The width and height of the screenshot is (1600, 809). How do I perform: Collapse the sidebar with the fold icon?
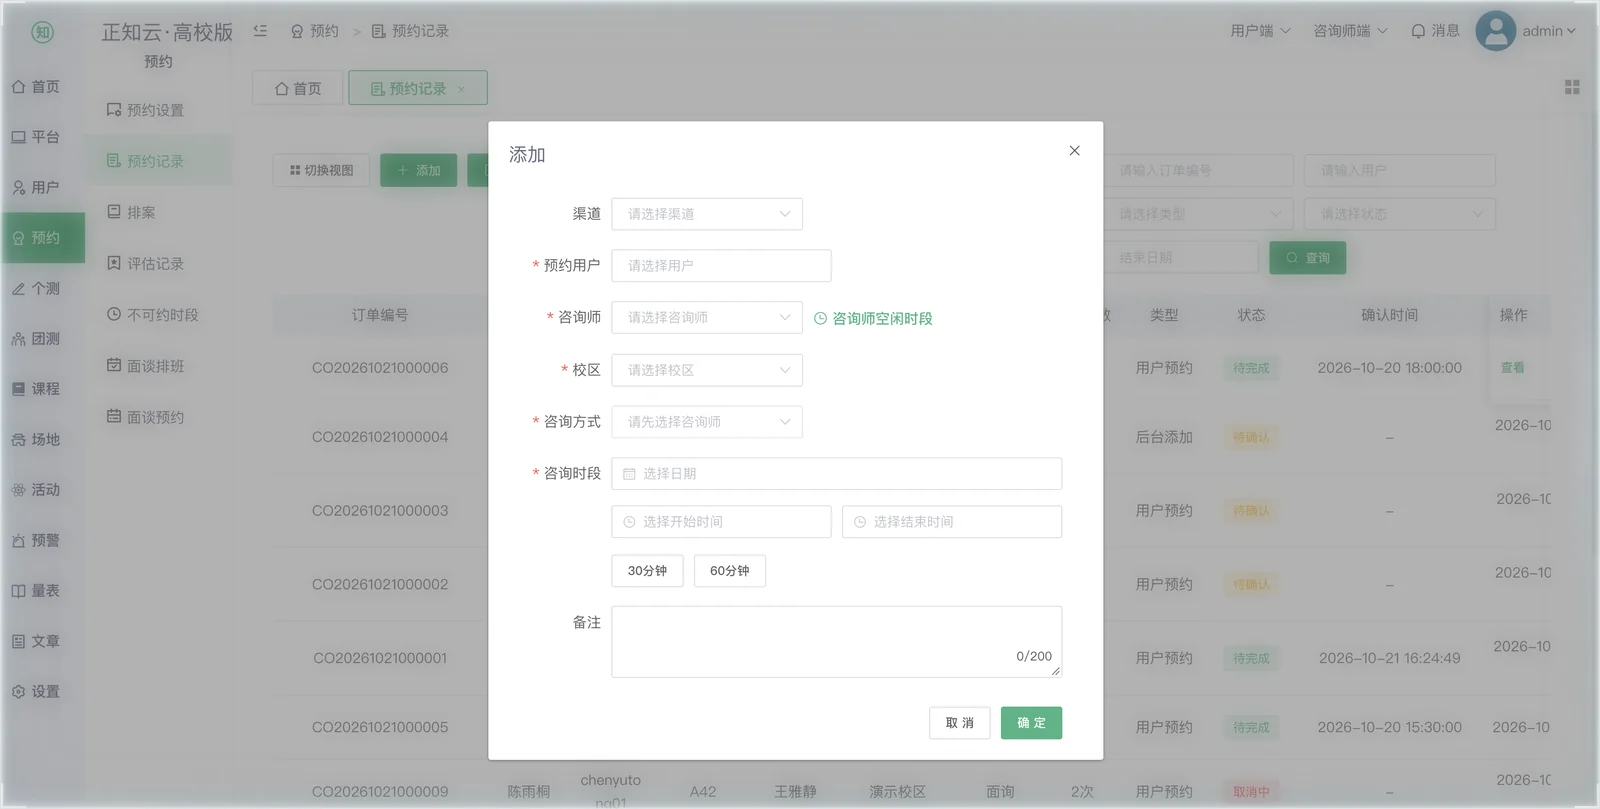tap(260, 31)
